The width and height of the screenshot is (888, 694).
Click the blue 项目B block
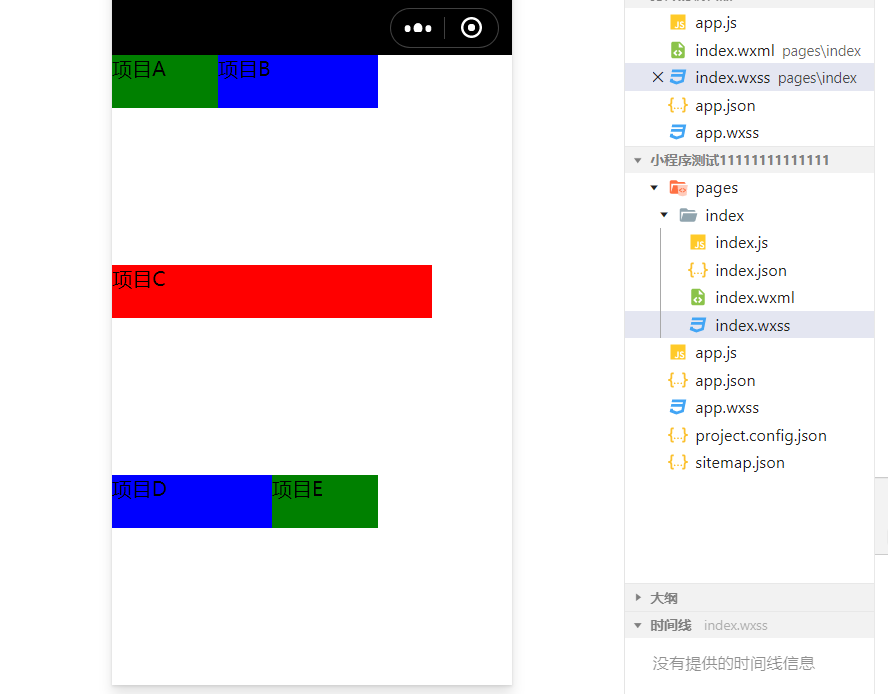[298, 81]
